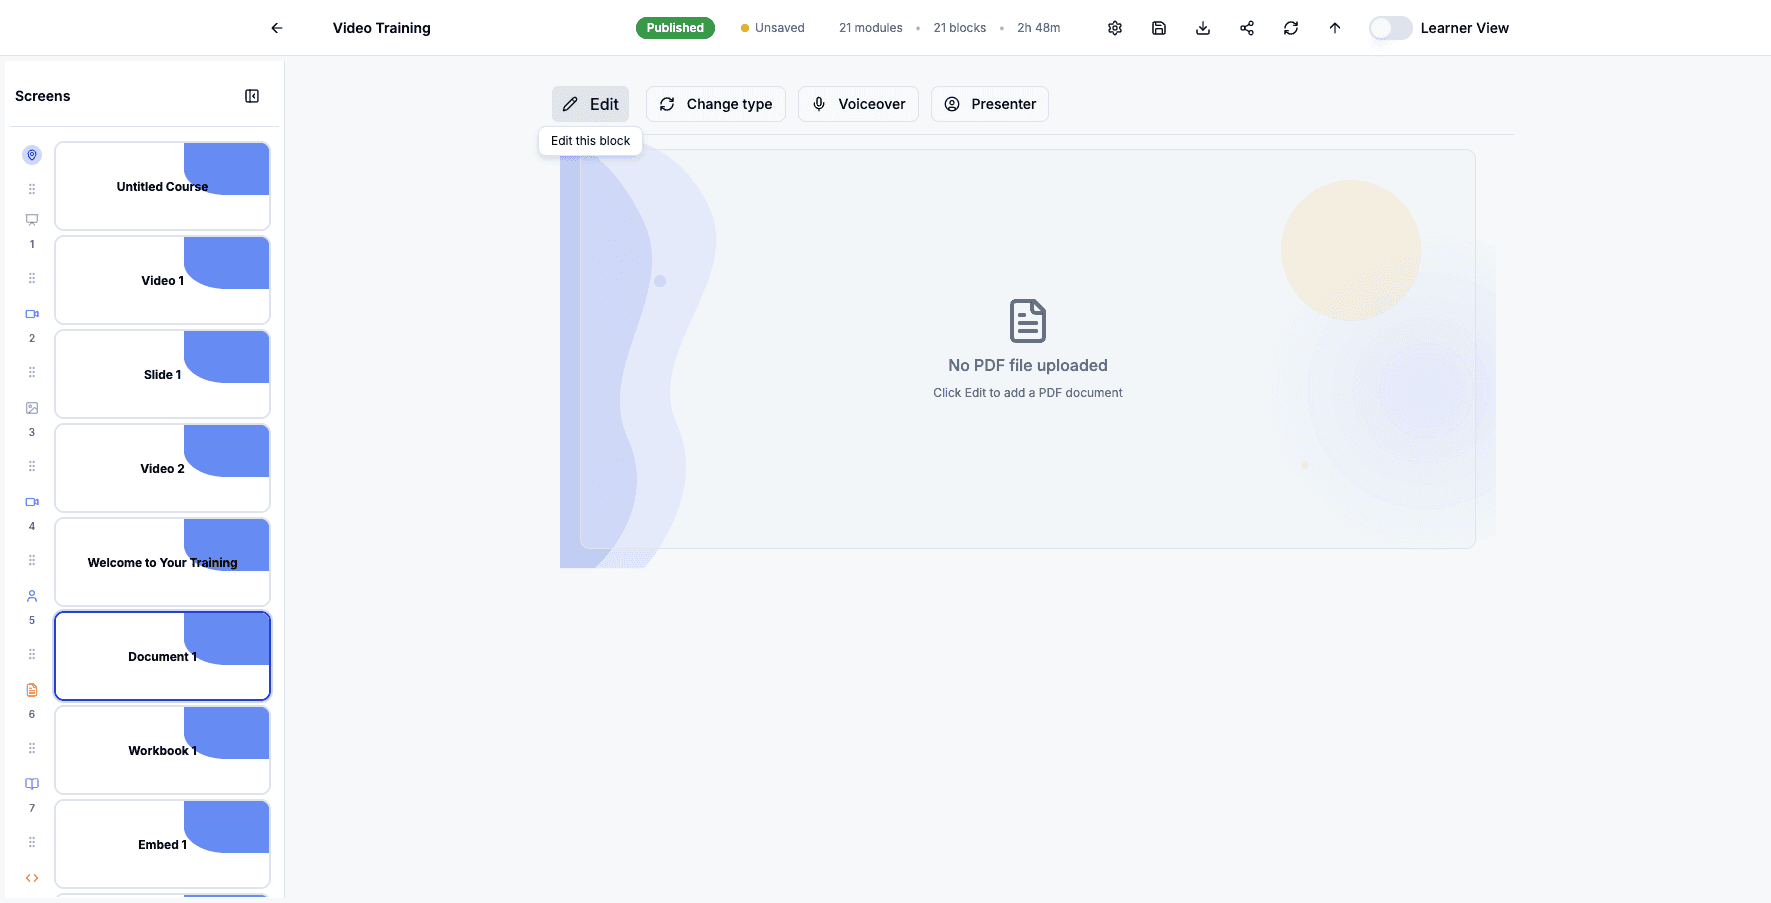The width and height of the screenshot is (1771, 903).
Task: Click the download icon in the header
Action: click(1203, 28)
